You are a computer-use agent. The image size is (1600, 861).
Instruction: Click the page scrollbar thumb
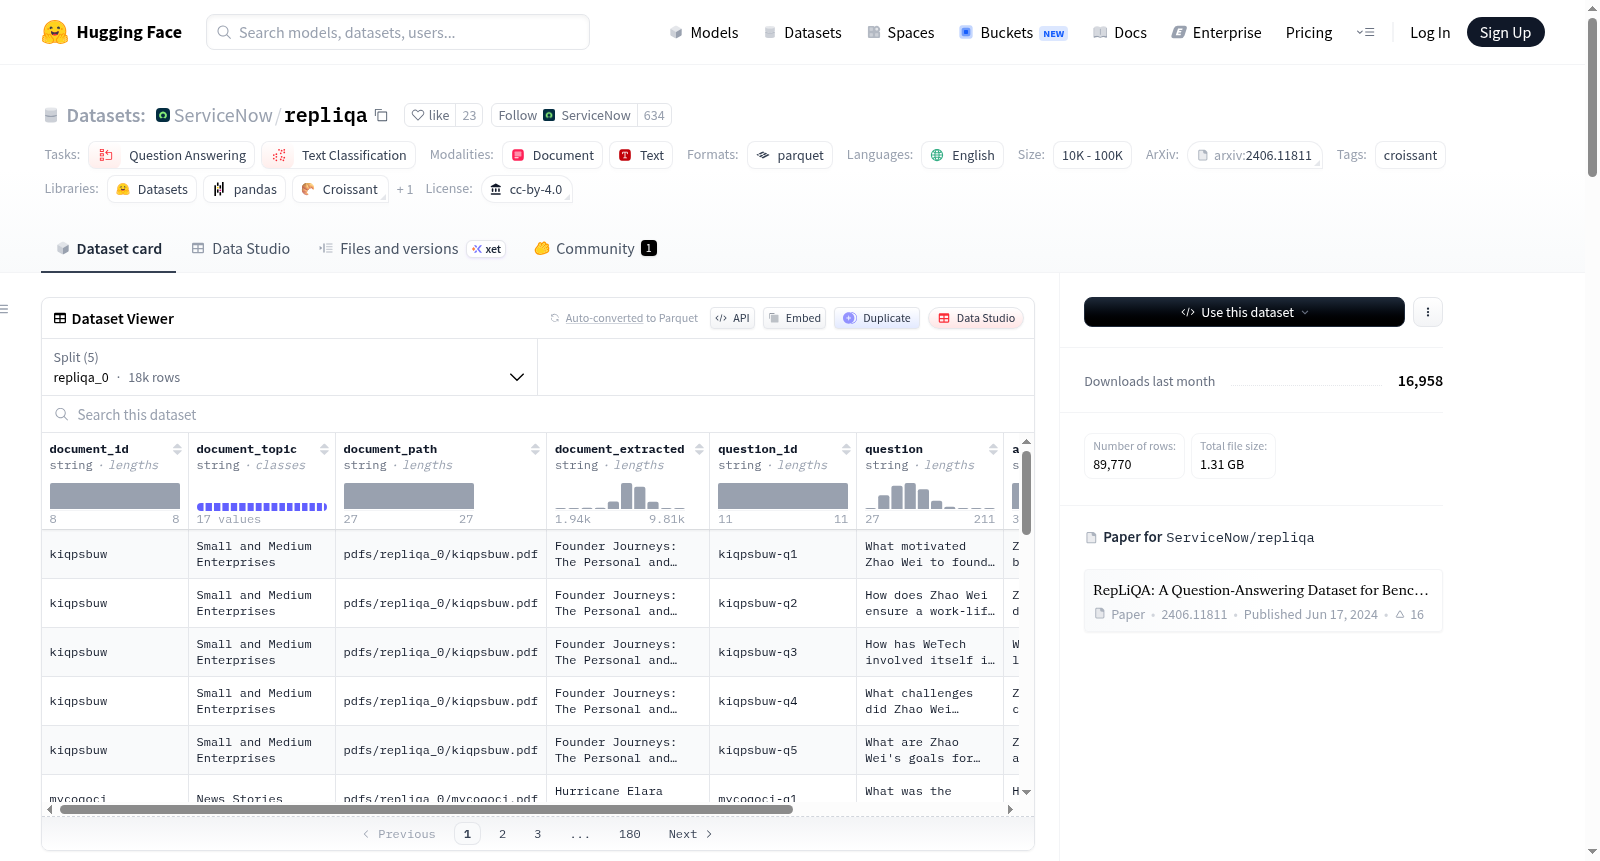1592,97
